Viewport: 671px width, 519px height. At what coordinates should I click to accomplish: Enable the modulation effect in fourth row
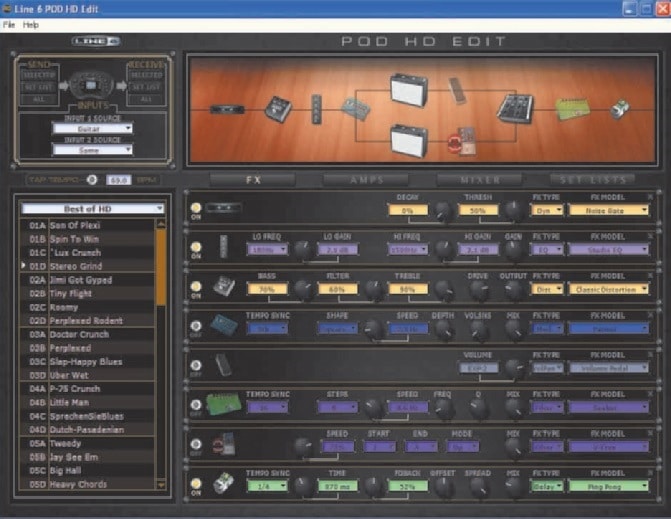196,326
